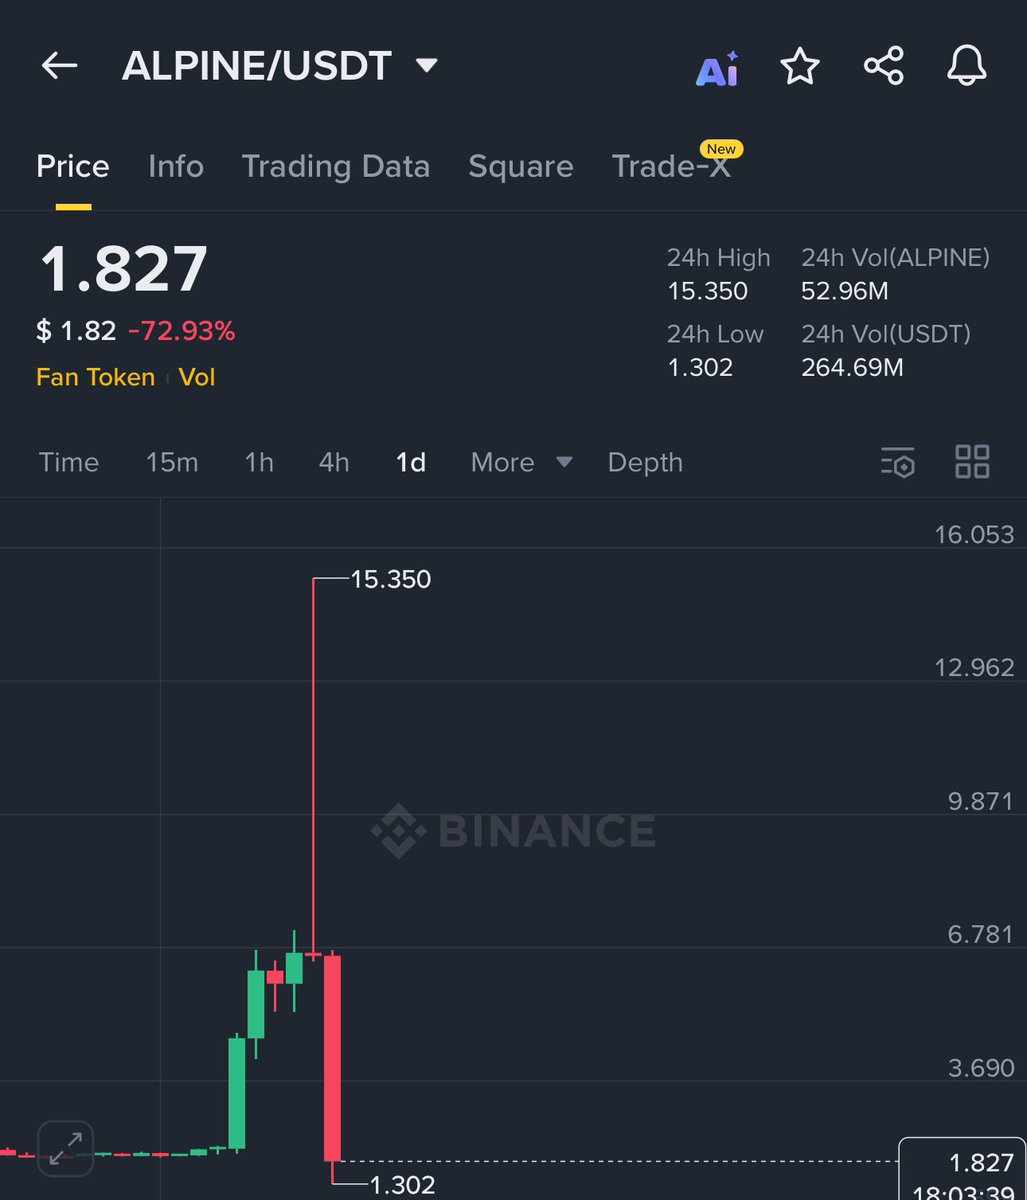This screenshot has height=1200, width=1027.
Task: Switch chart layout using grid icon
Action: 971,463
